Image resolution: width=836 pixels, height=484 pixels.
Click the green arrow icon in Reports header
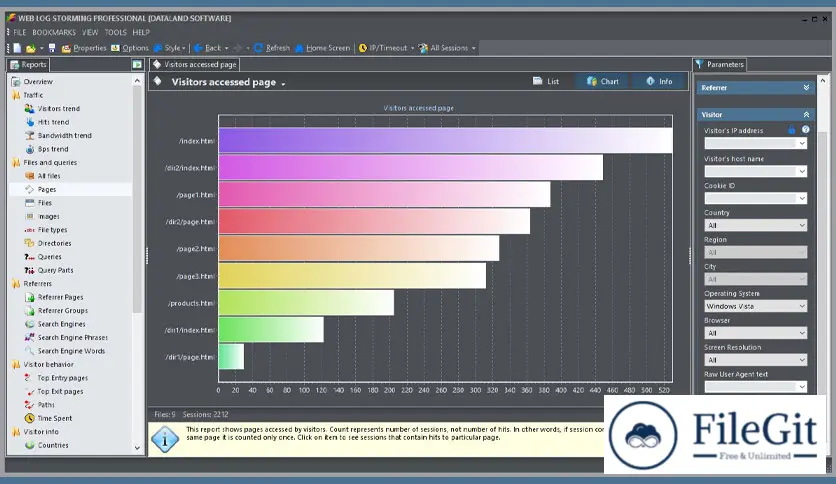tap(137, 64)
